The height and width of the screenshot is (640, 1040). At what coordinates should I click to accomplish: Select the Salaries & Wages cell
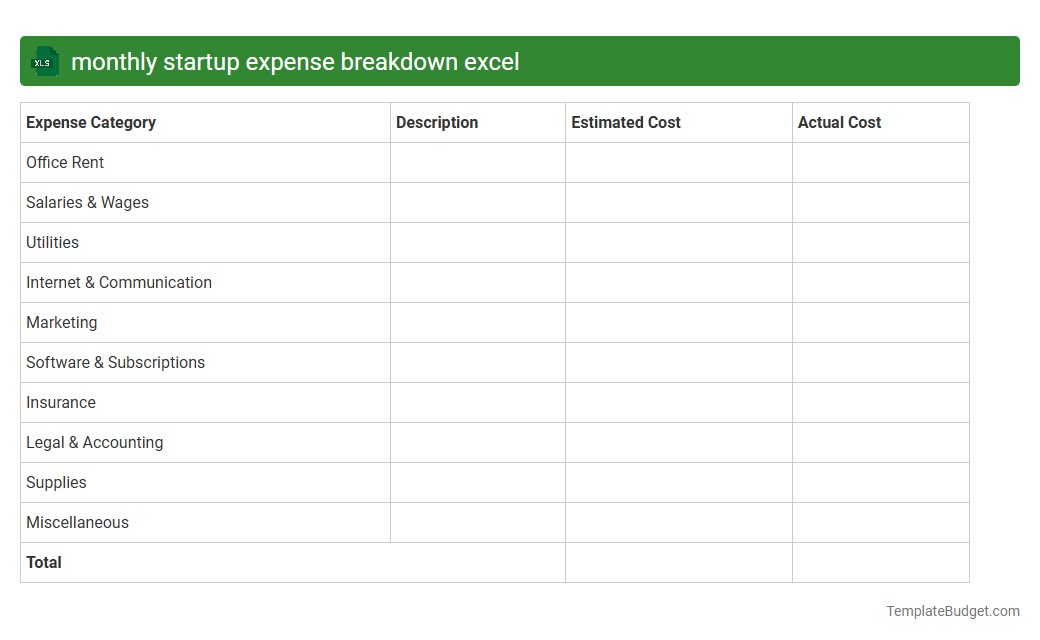click(x=87, y=202)
